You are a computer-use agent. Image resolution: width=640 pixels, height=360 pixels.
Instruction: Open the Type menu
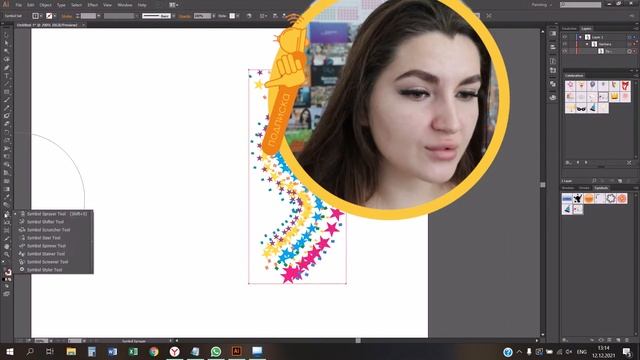coord(61,5)
